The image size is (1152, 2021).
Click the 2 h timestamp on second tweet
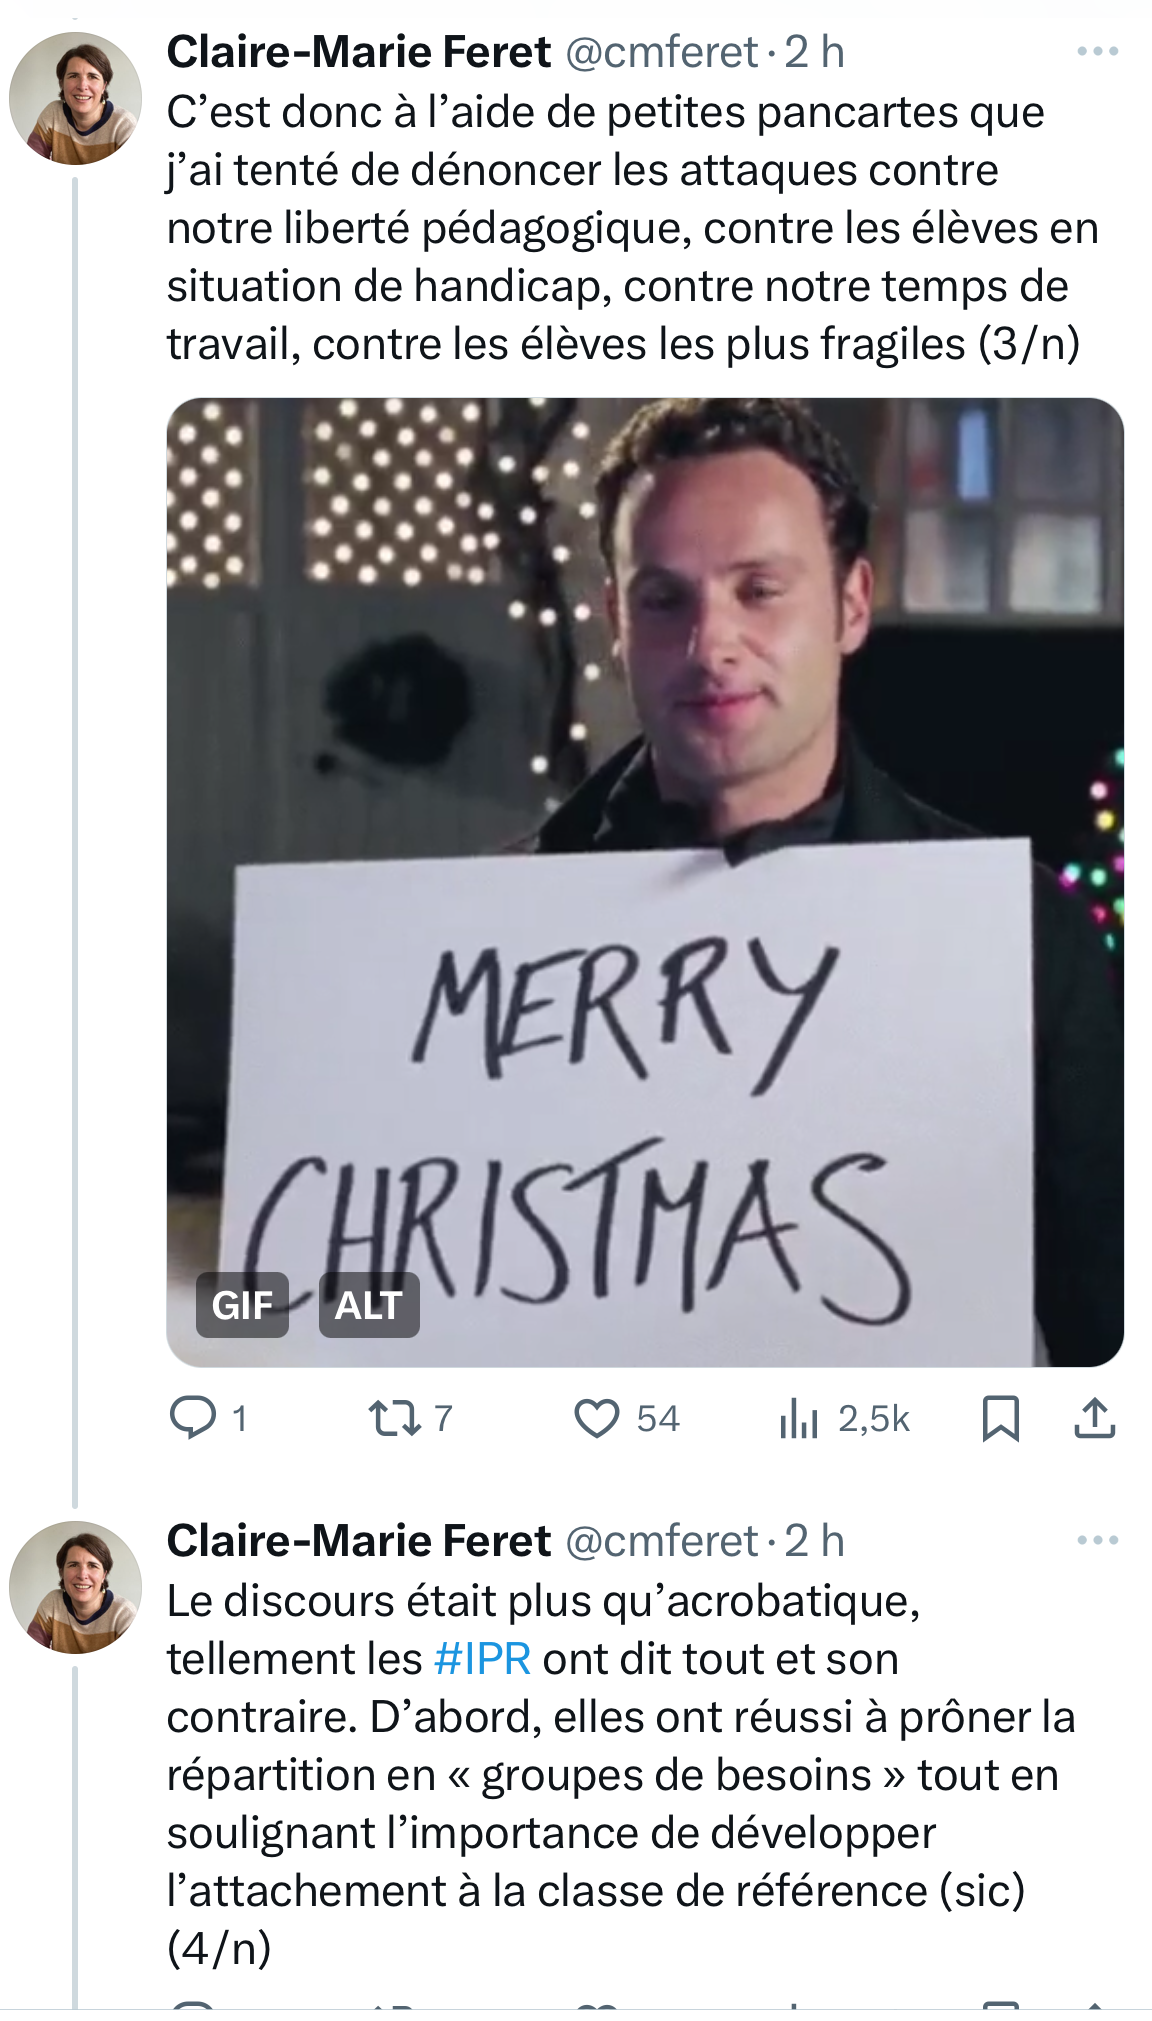click(814, 1541)
